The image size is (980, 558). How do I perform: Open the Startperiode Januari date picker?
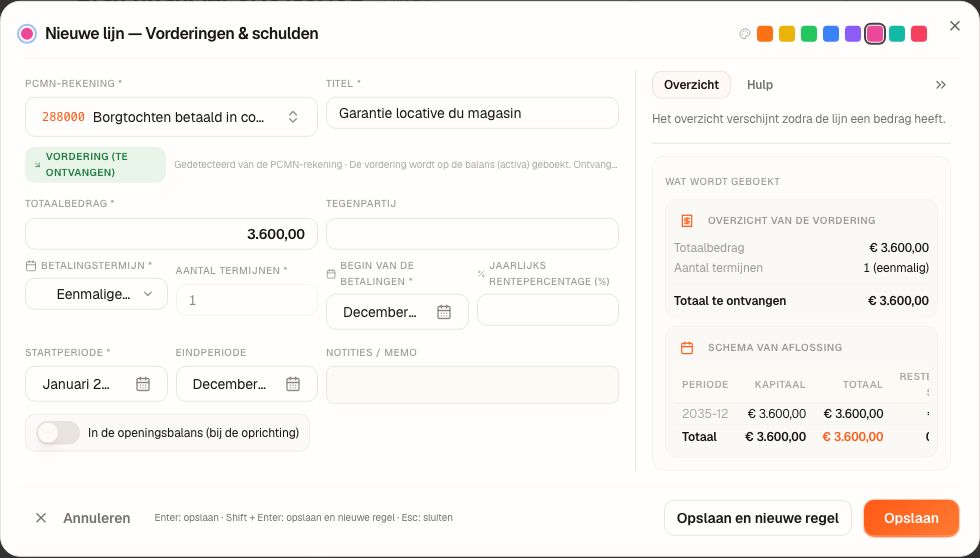[96, 384]
